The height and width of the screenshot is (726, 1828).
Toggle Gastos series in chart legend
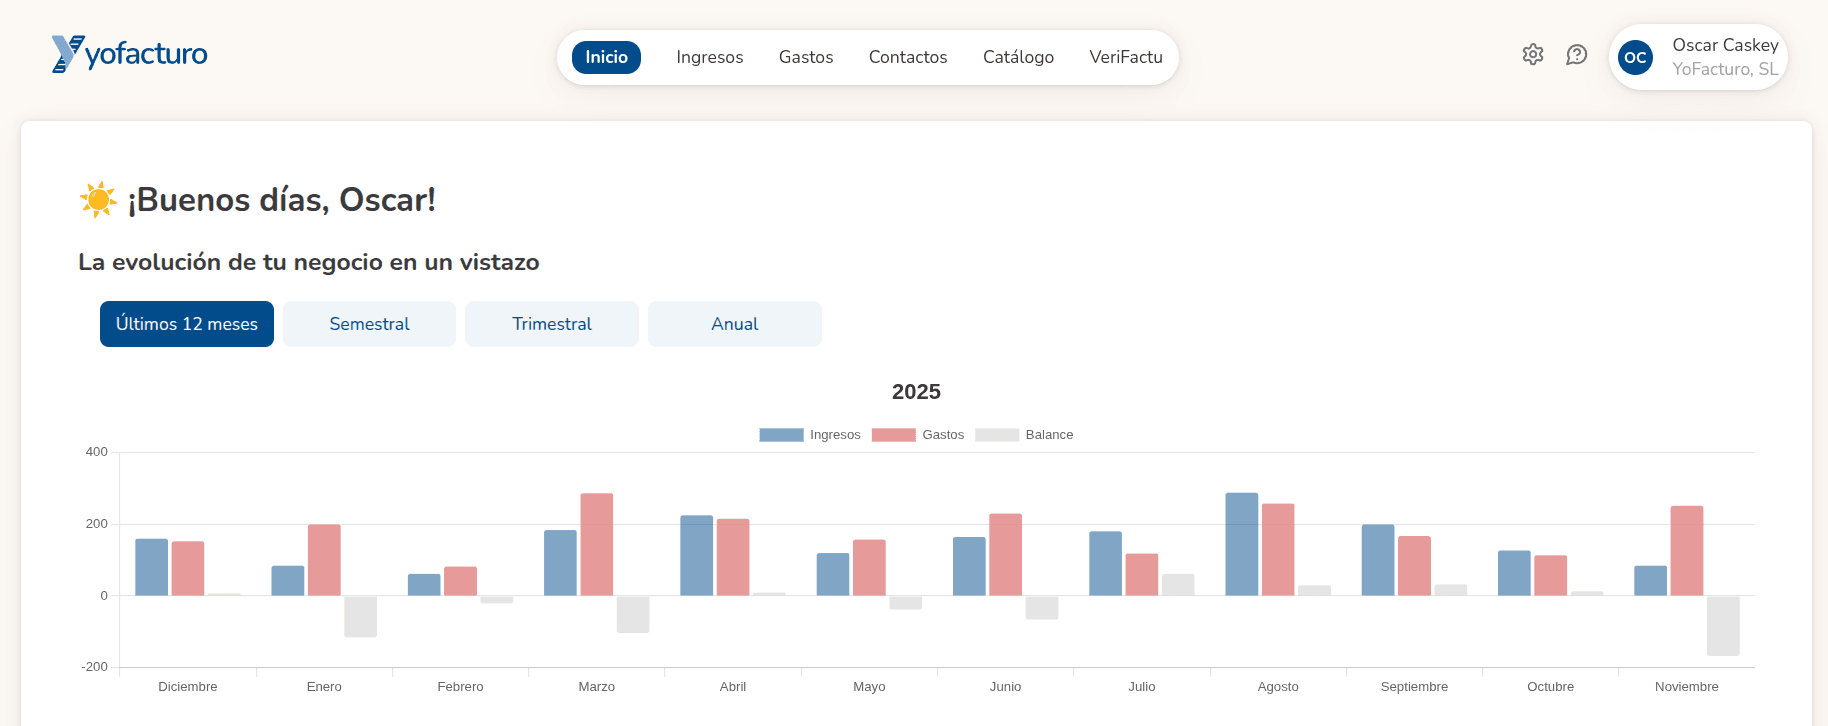[x=918, y=435]
